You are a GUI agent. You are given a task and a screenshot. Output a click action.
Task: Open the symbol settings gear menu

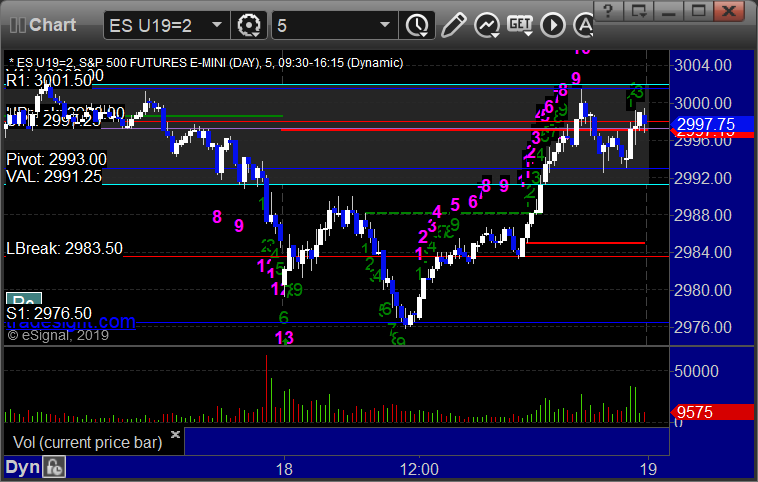[249, 25]
